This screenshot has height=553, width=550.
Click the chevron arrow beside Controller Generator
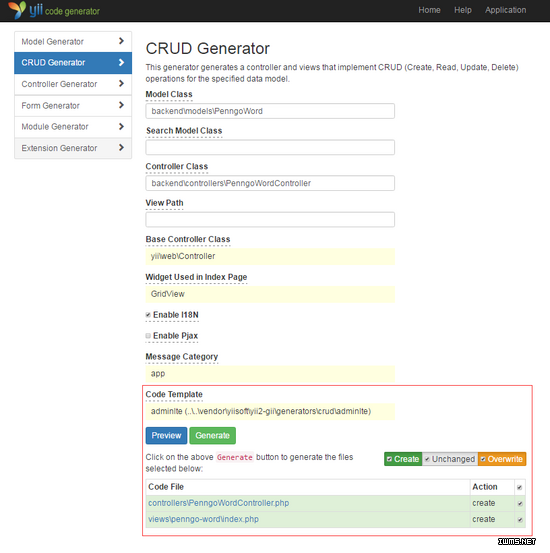(x=121, y=84)
